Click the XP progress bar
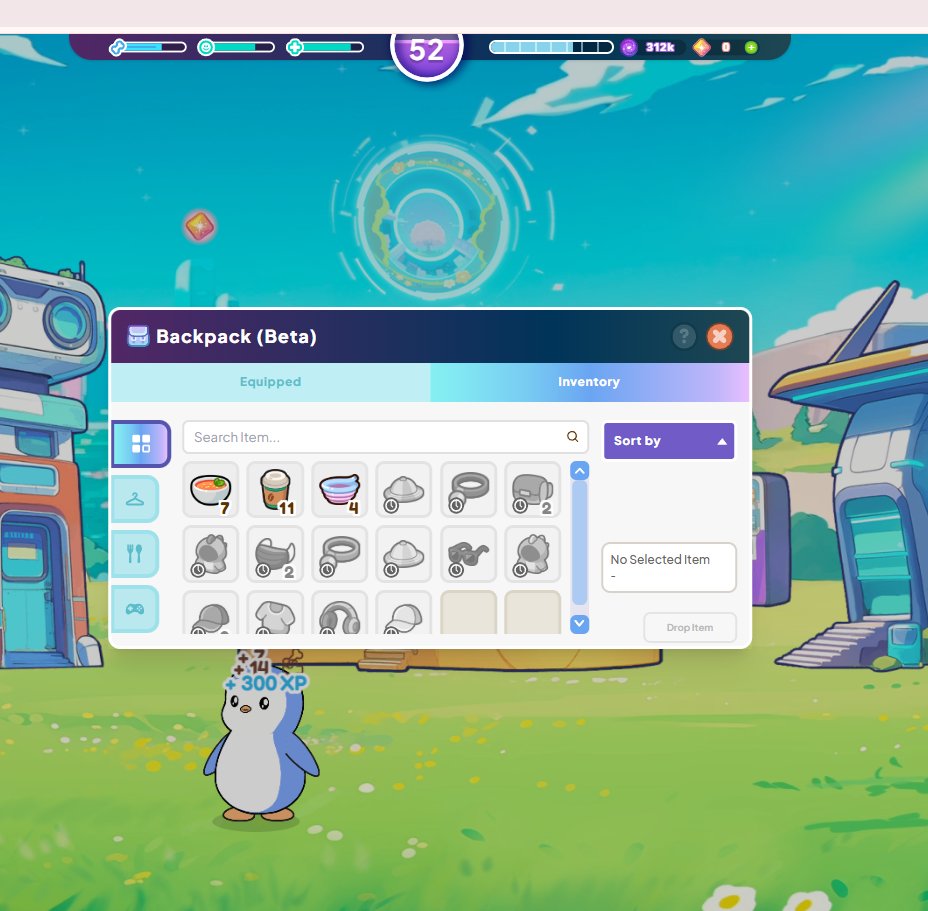Screen dimensions: 928x911 (x=550, y=45)
